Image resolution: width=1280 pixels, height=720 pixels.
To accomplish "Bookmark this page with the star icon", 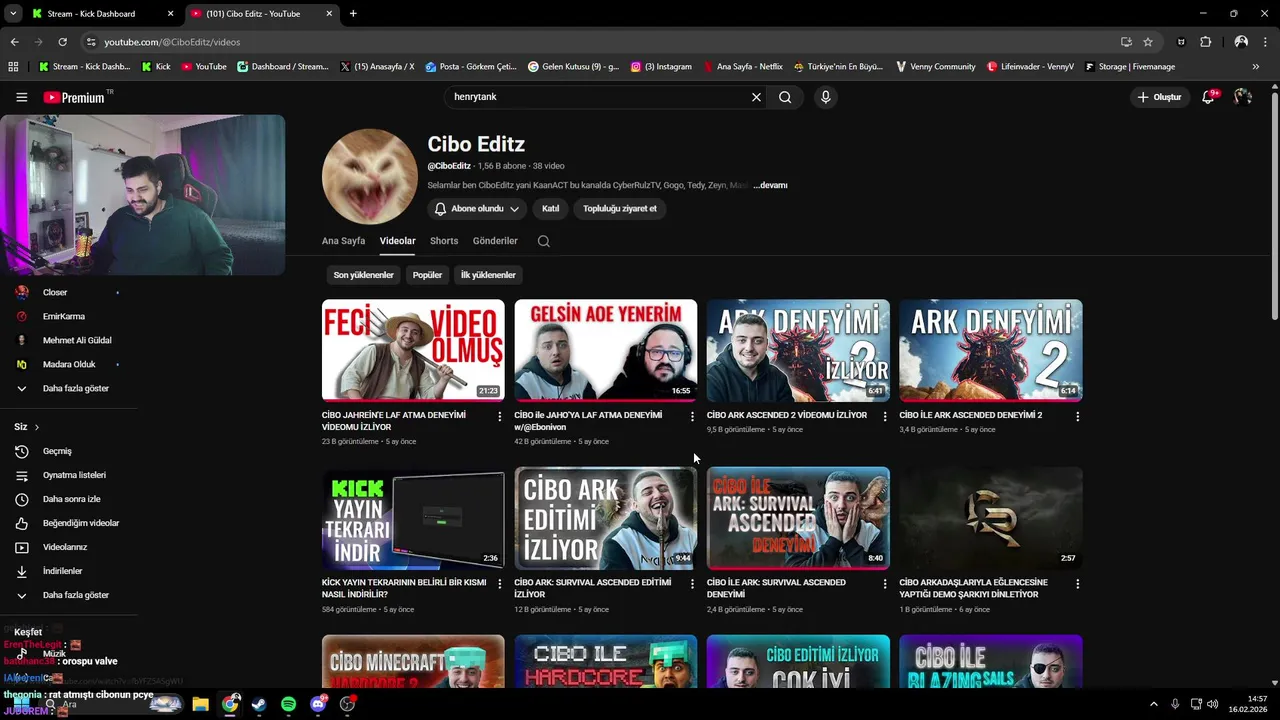I will 1148,42.
